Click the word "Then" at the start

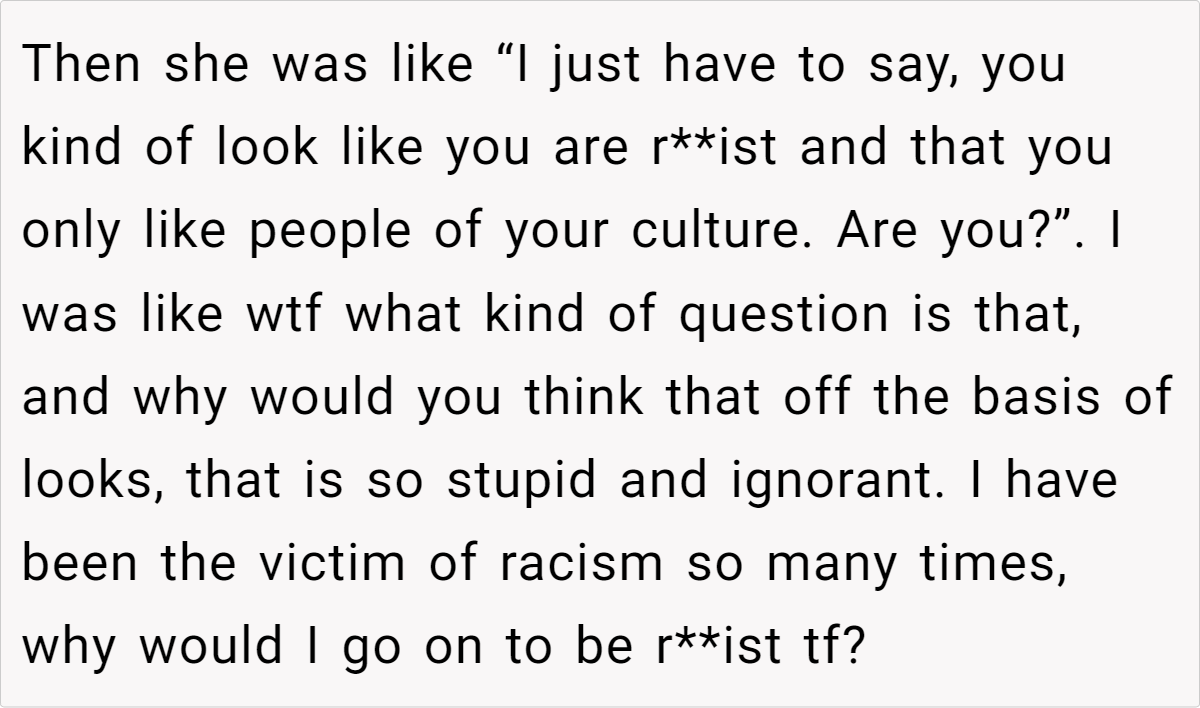(x=77, y=66)
